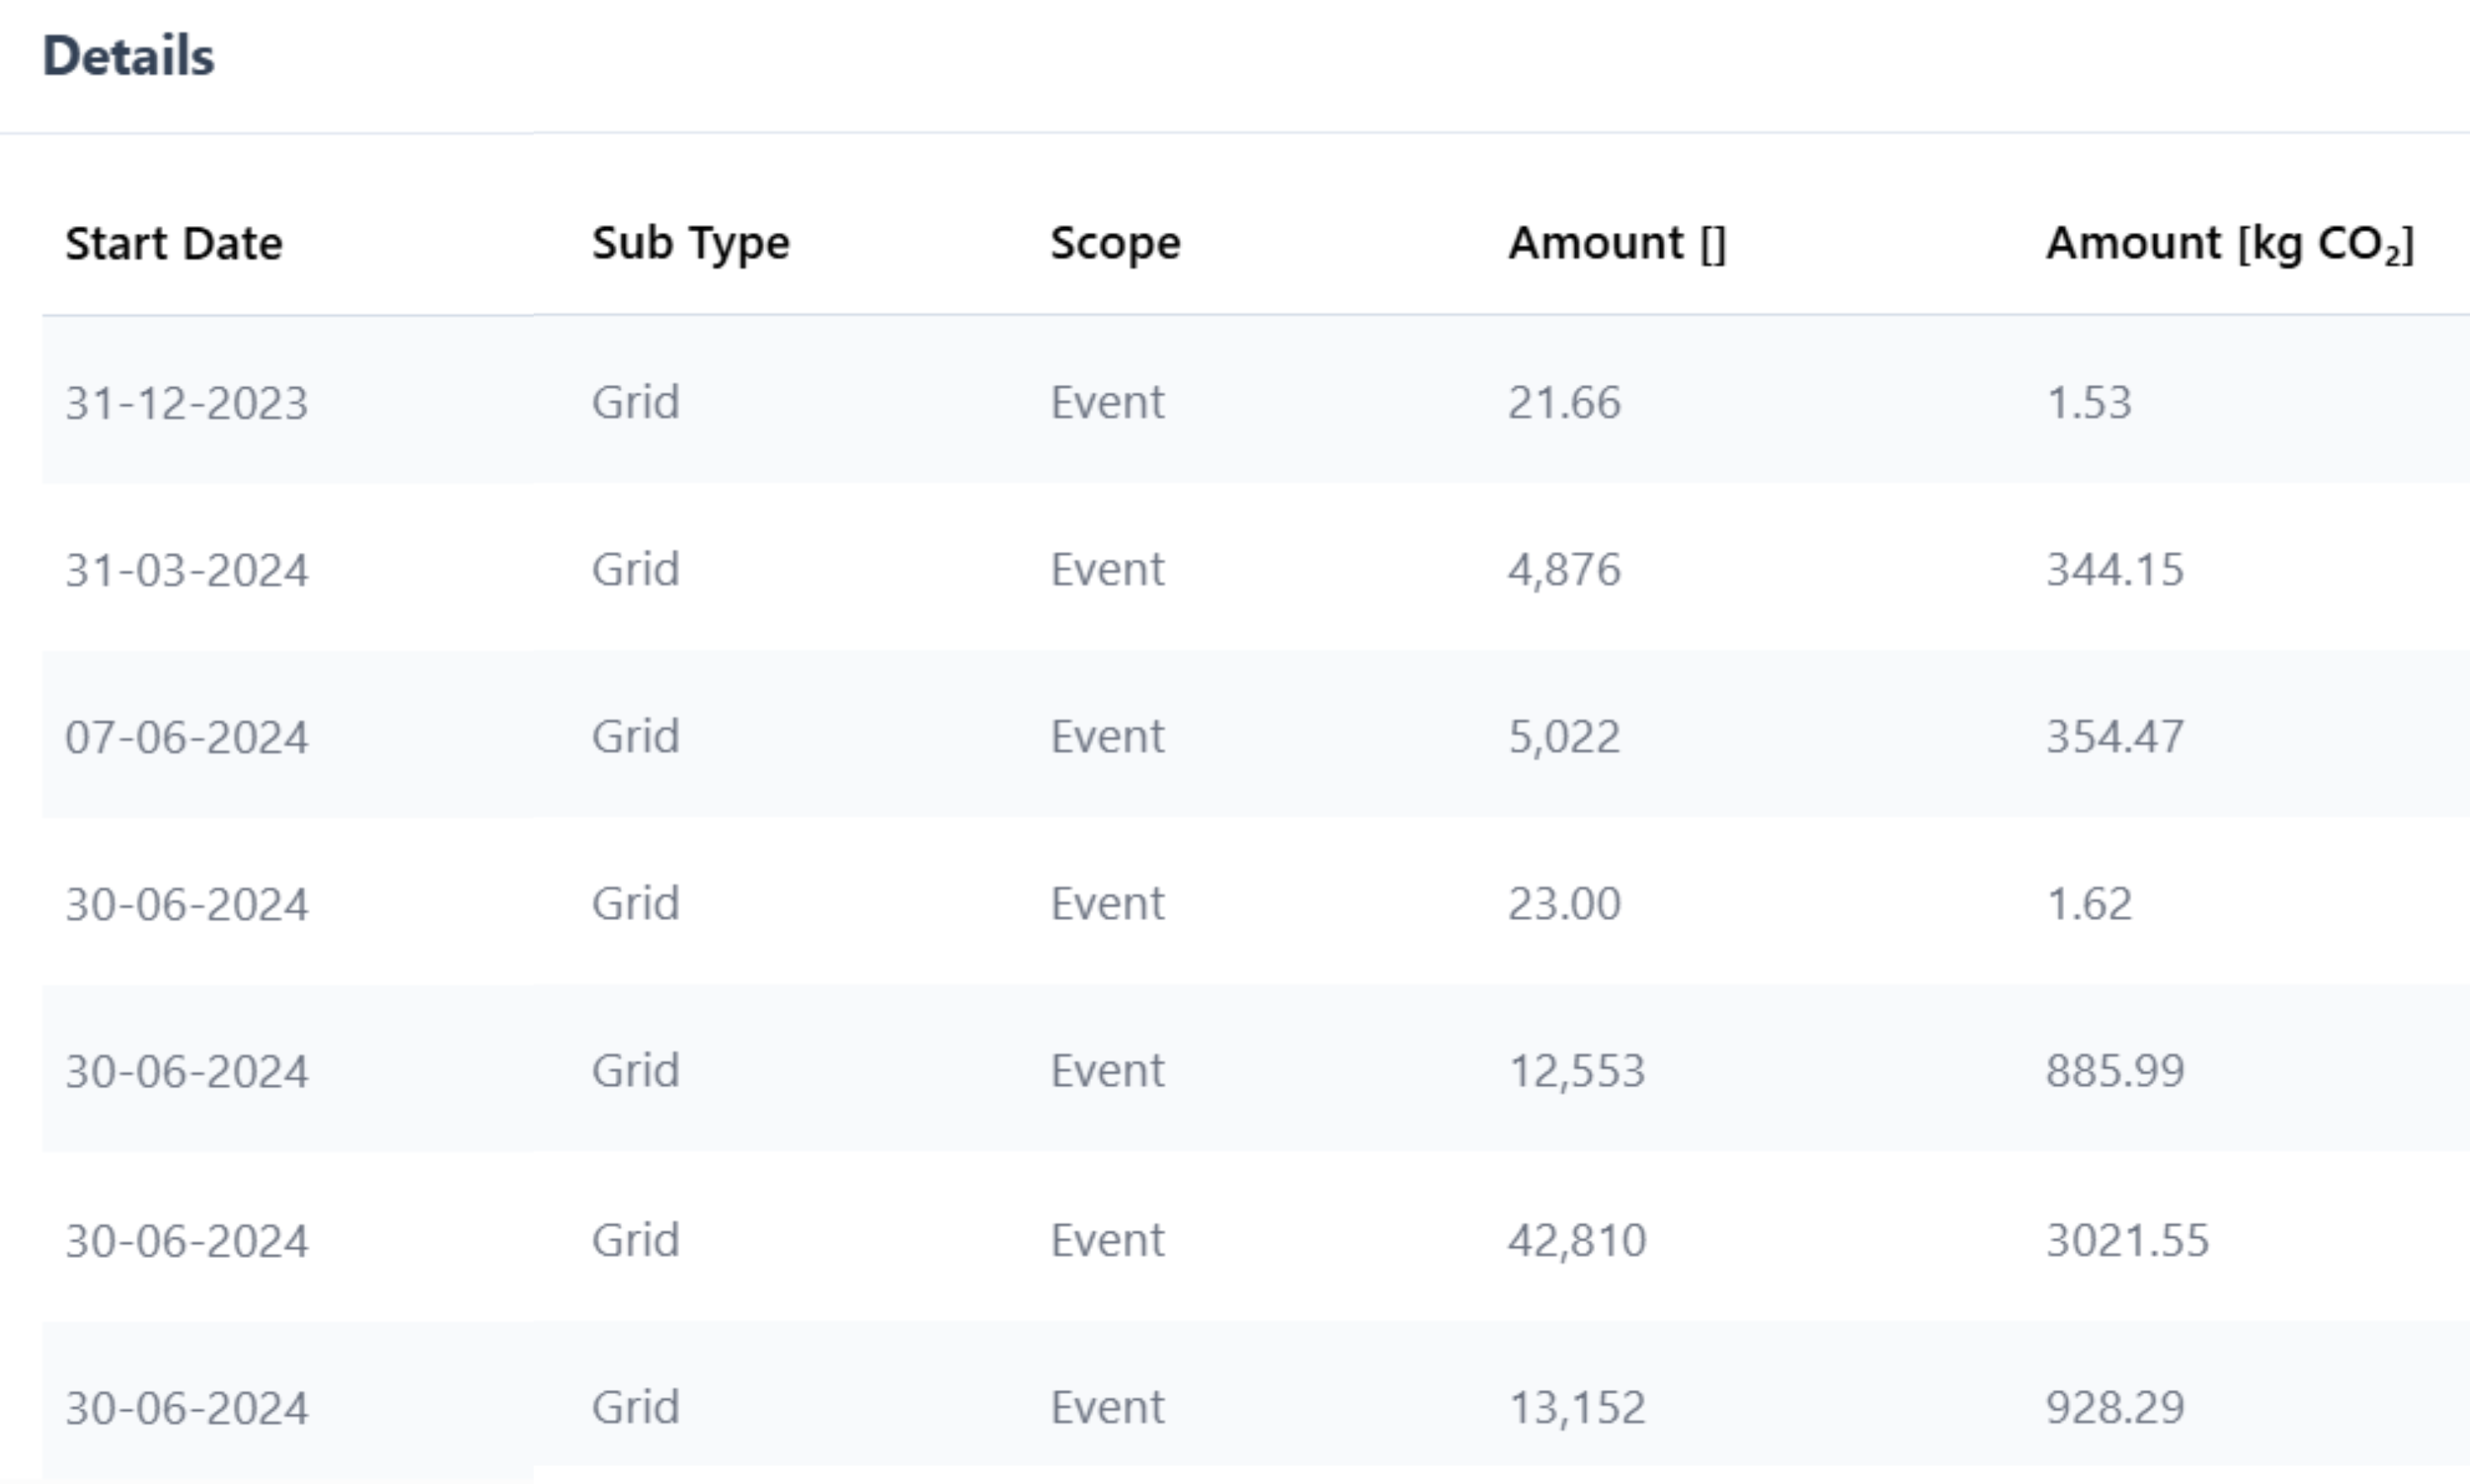This screenshot has width=2470, height=1484.
Task: Click the amount cell showing 13,152
Action: pyautogui.click(x=1576, y=1408)
